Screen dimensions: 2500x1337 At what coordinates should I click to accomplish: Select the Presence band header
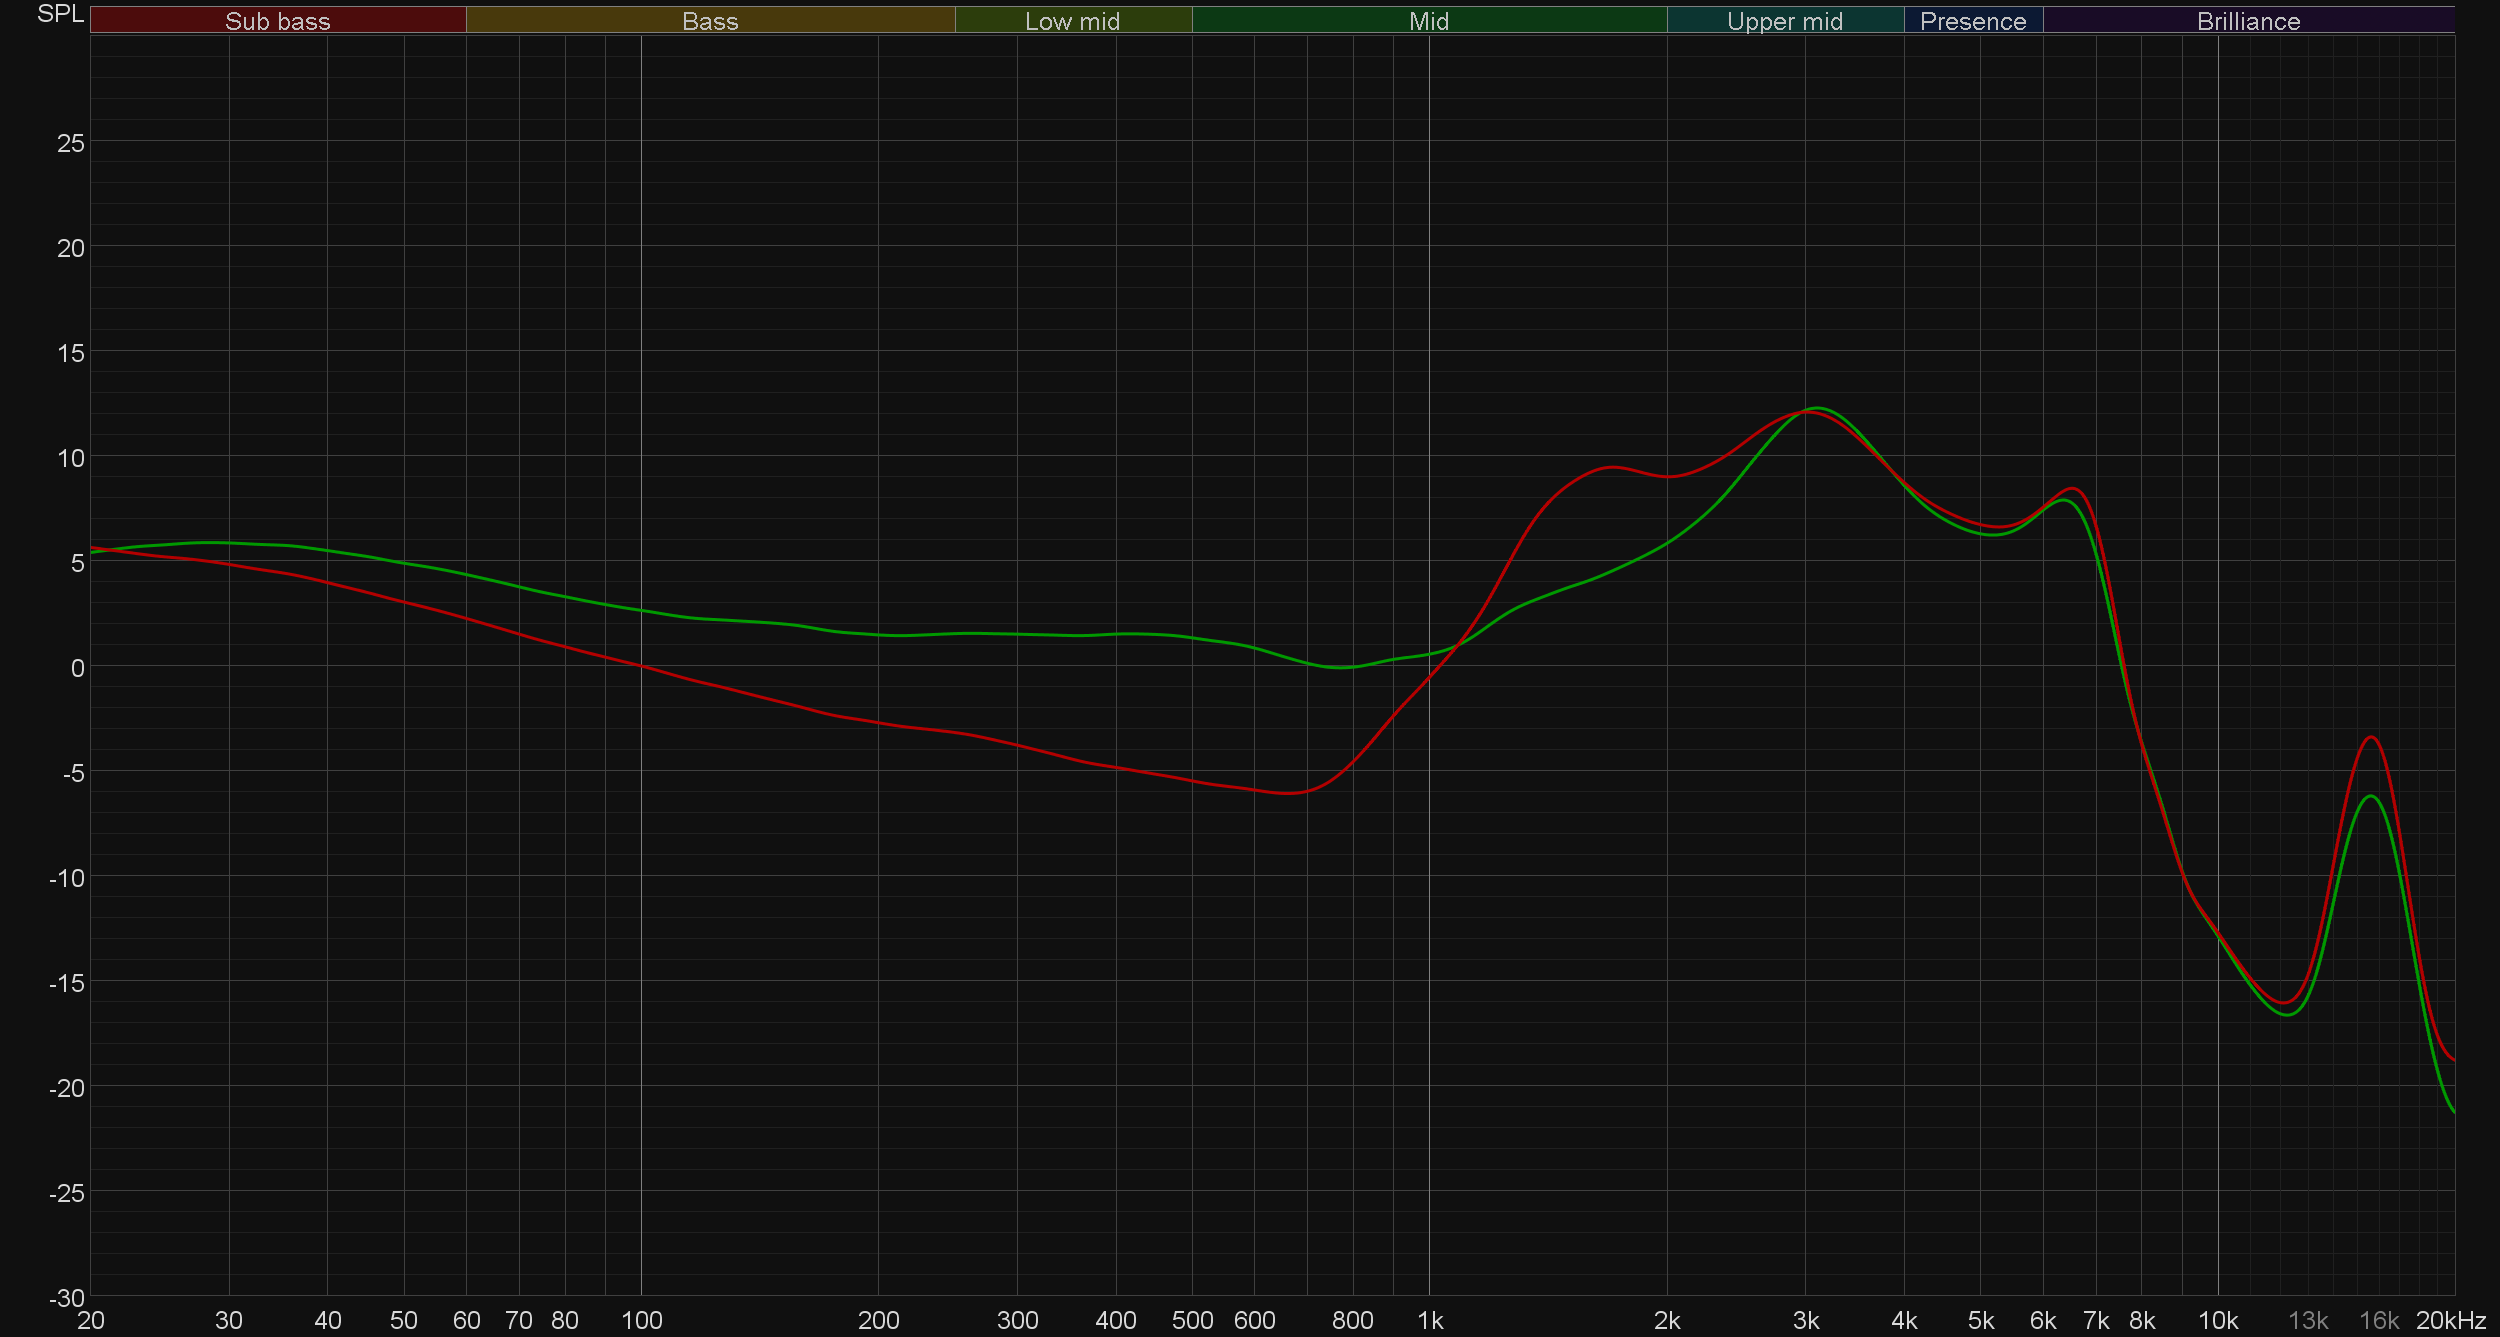(1972, 21)
